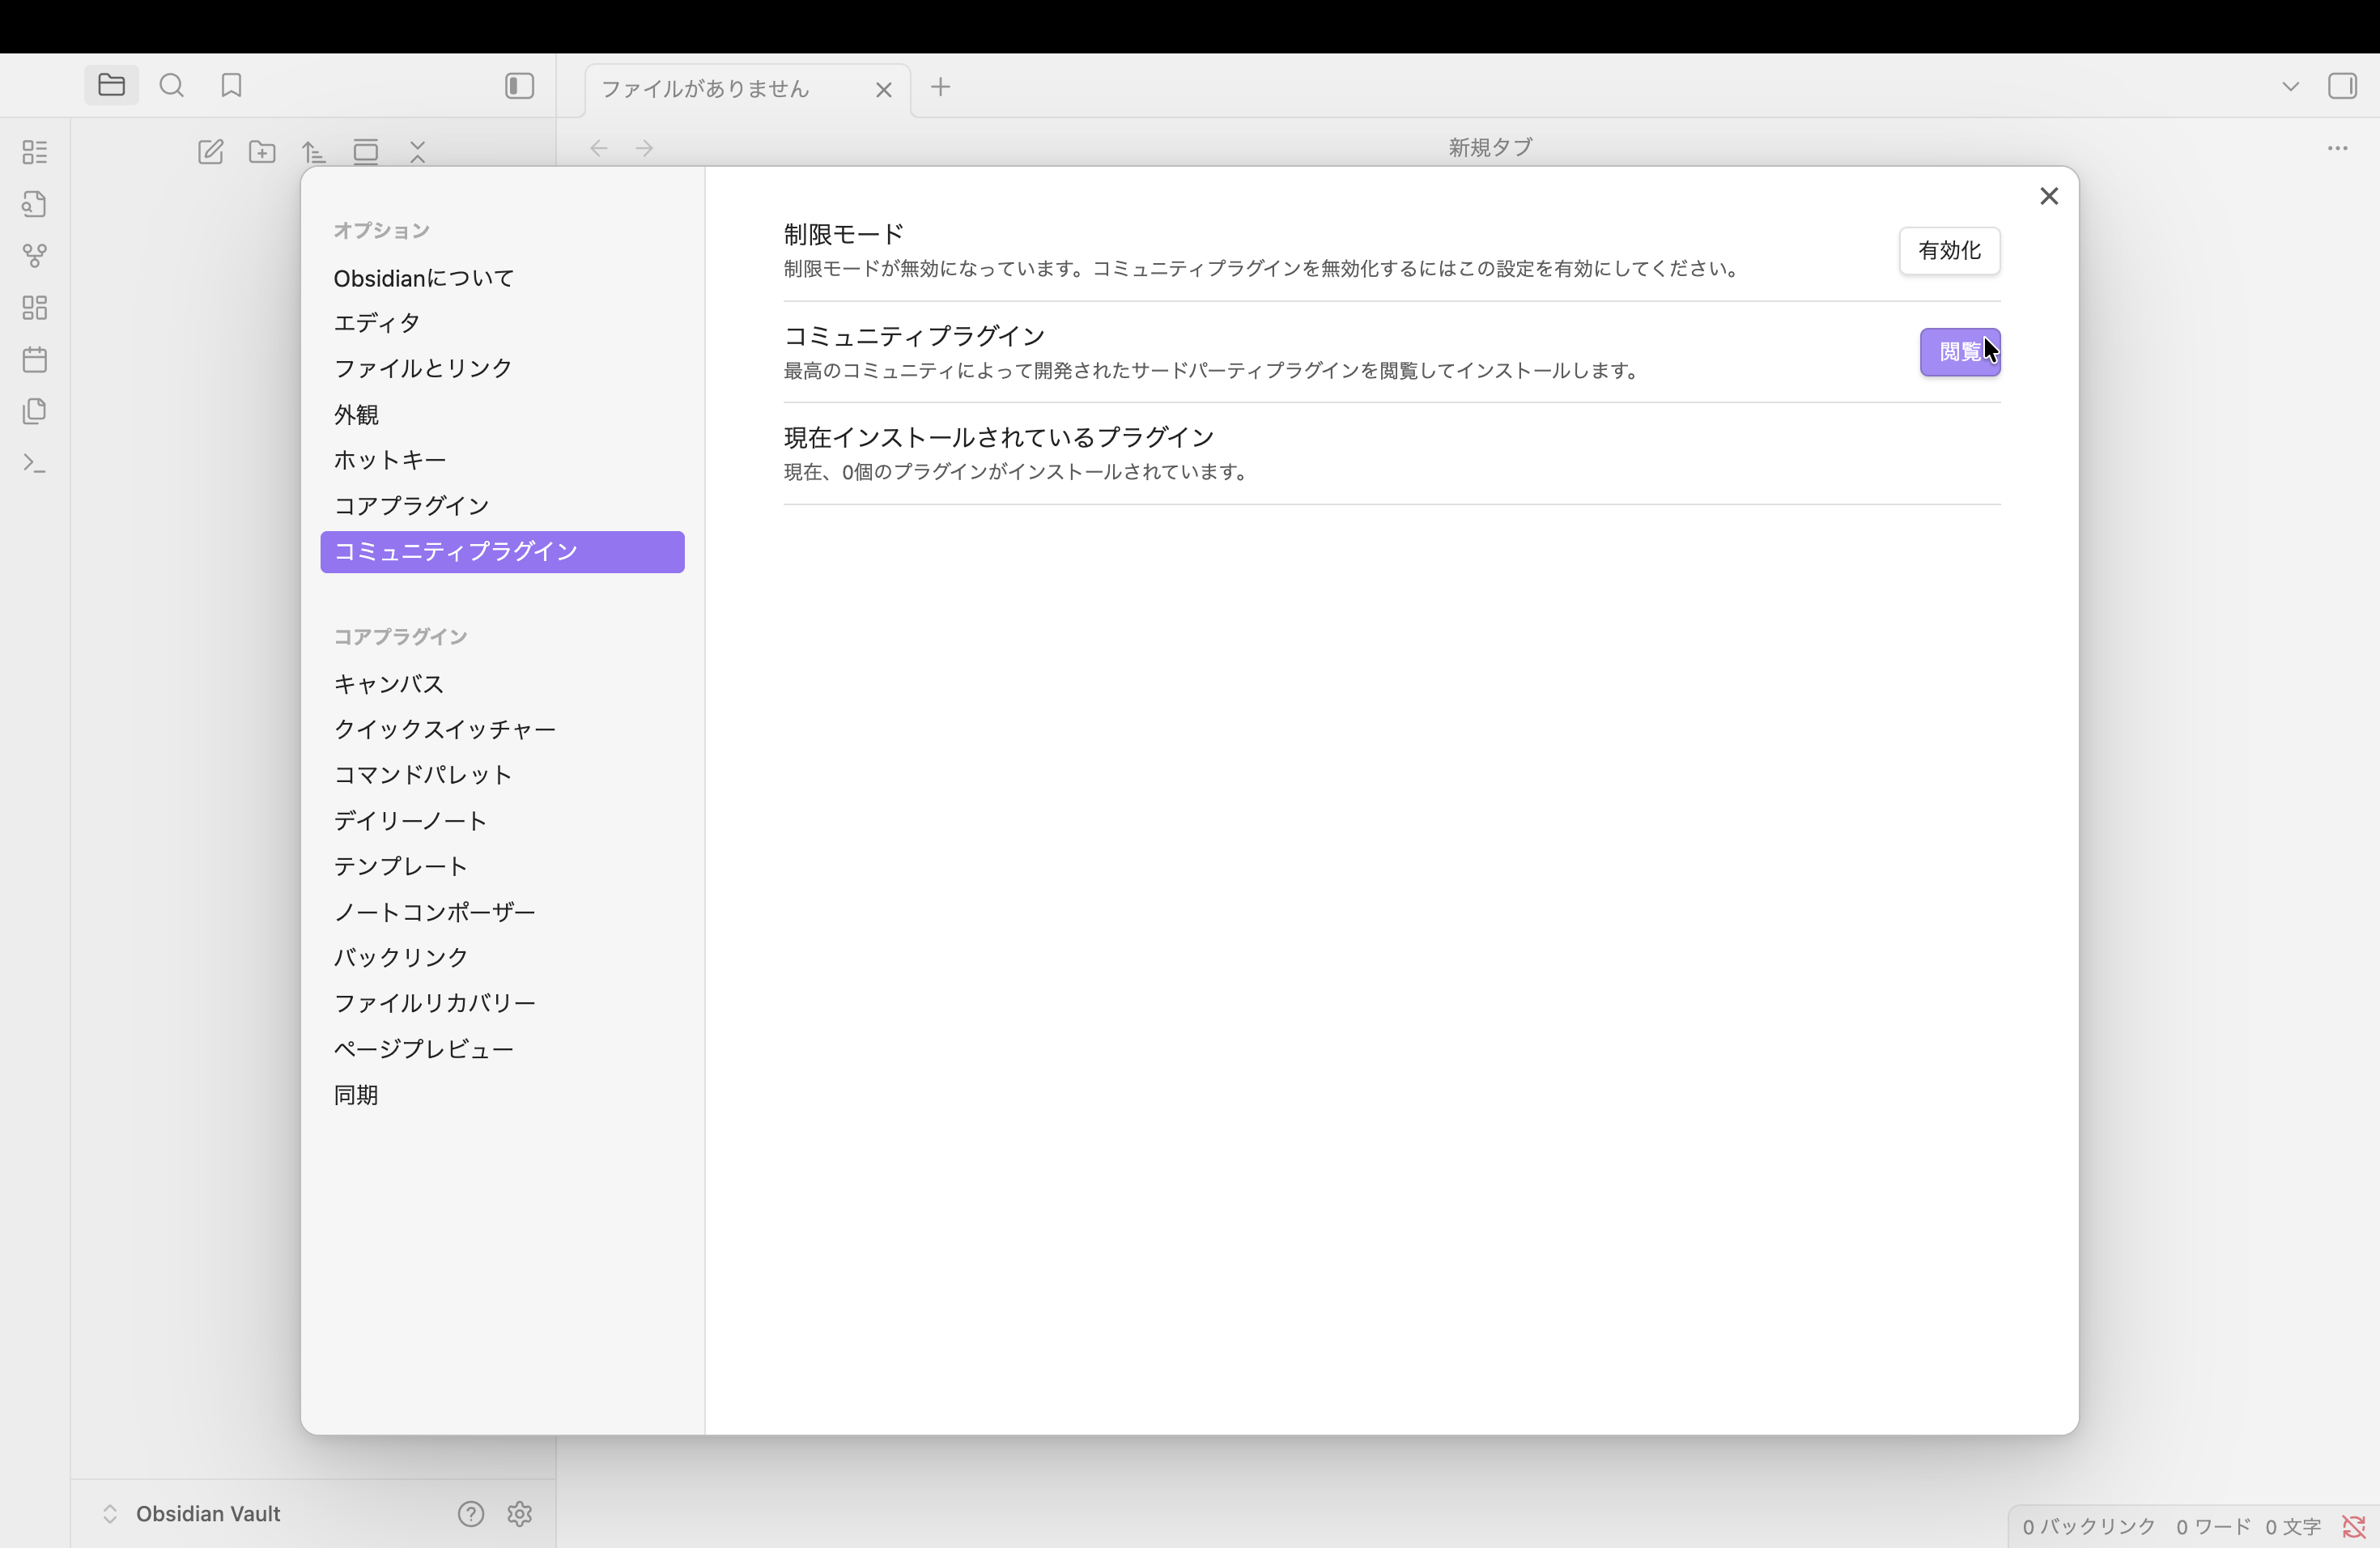Open the more options ellipsis menu
This screenshot has height=1548, width=2380.
point(2337,148)
